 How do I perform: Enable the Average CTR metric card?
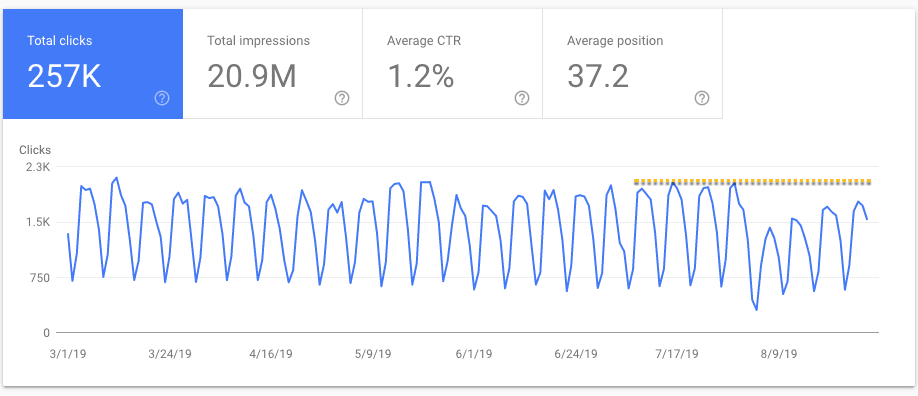pos(453,64)
